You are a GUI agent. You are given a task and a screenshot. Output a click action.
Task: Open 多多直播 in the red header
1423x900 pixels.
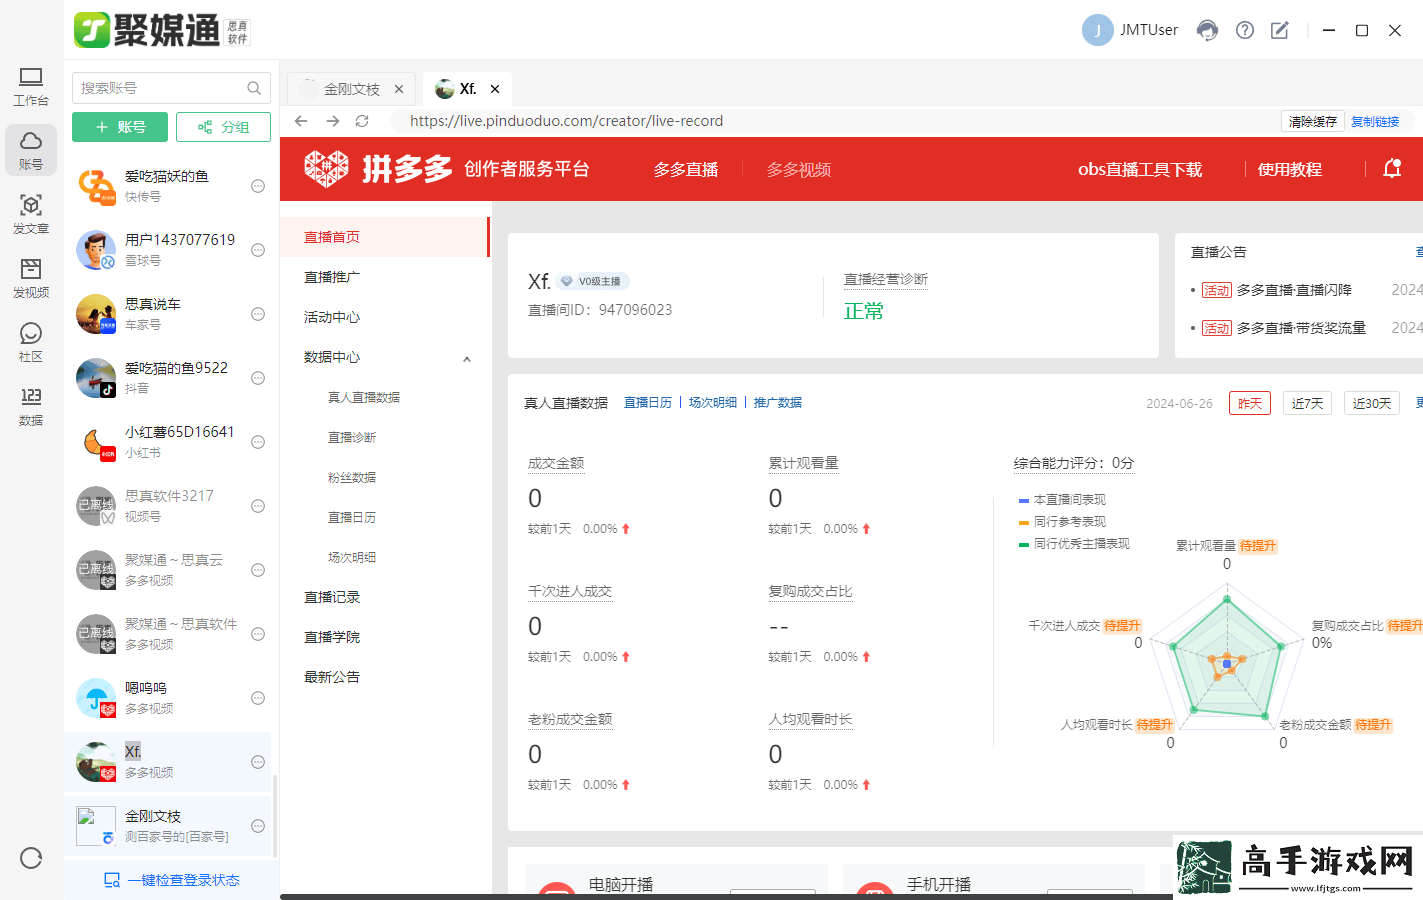point(686,170)
